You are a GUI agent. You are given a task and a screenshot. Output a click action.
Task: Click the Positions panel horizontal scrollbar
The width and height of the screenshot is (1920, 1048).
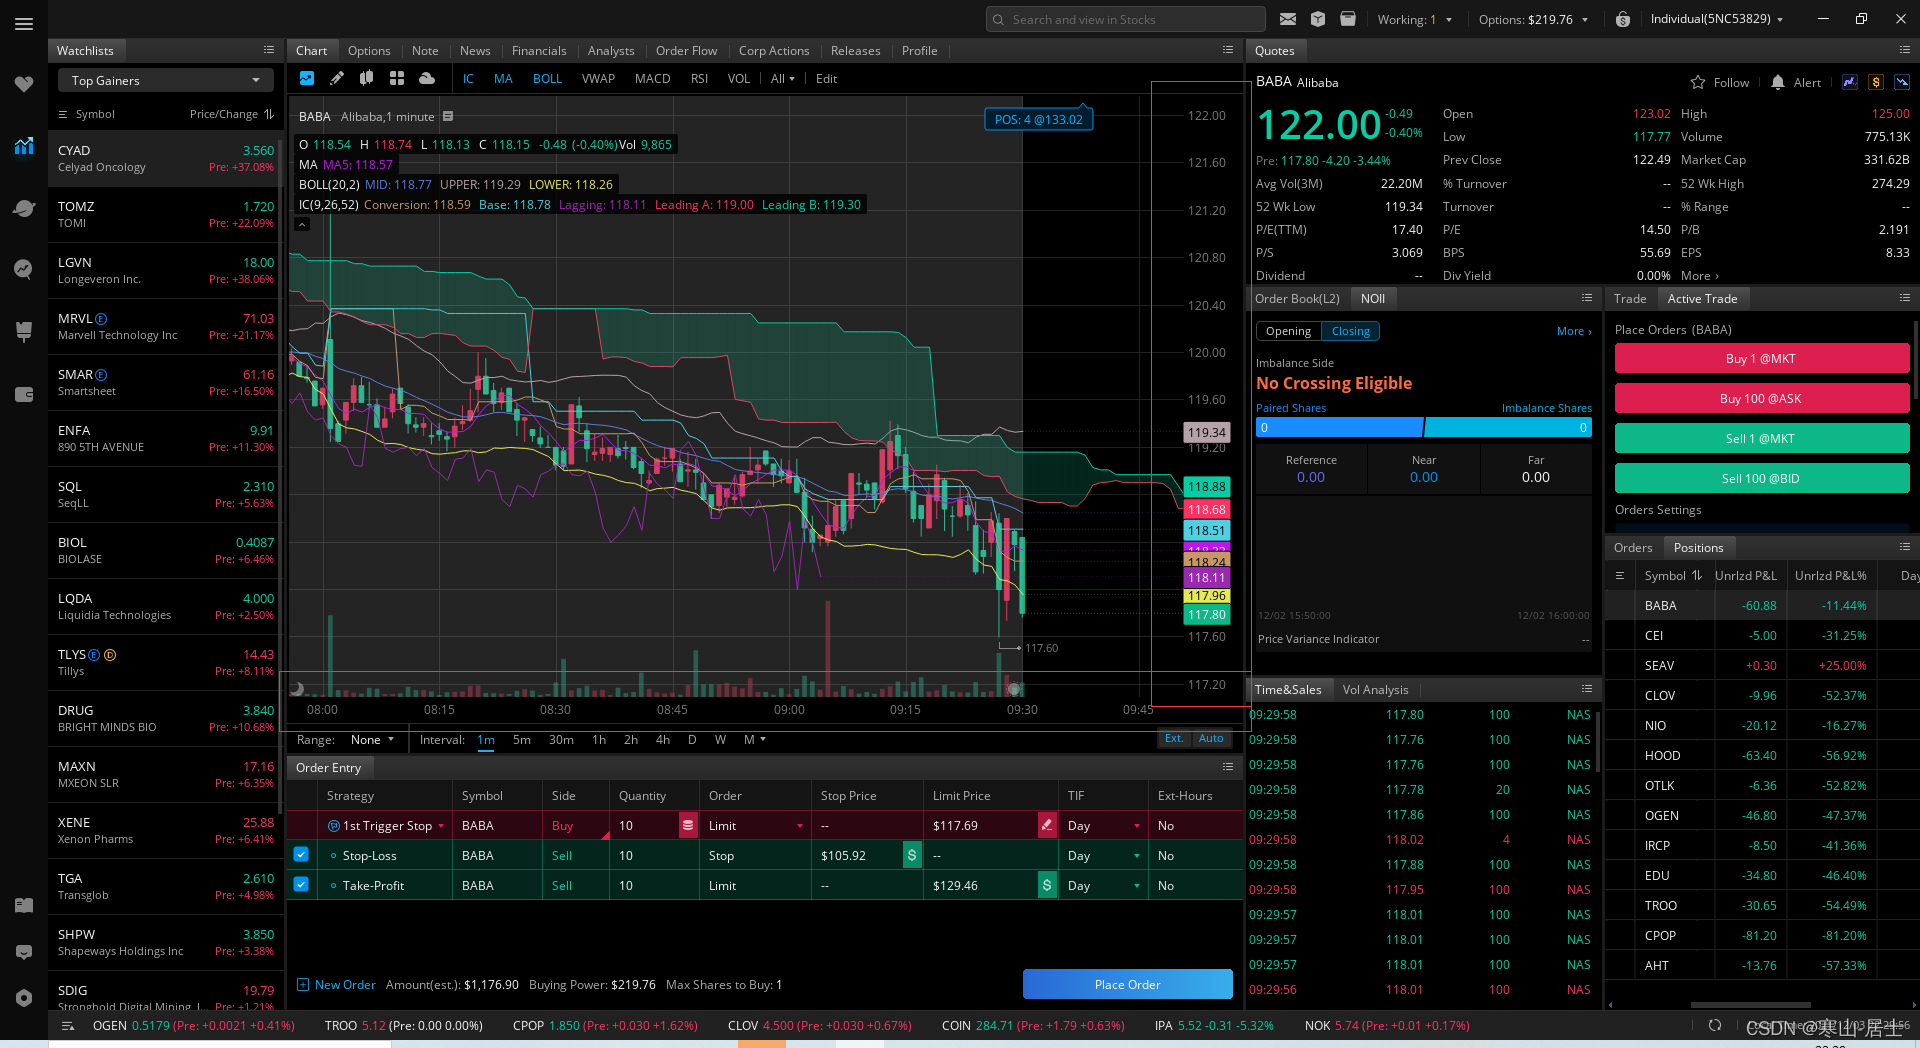click(1750, 1005)
